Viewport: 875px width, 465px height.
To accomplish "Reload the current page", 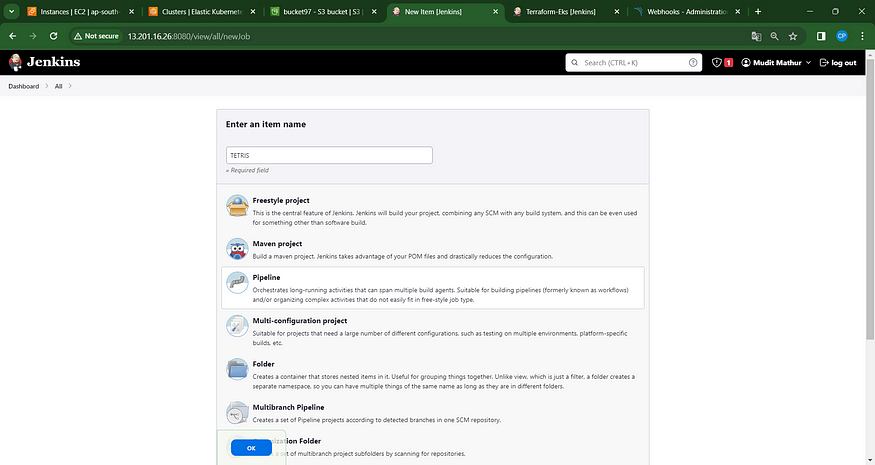I will point(54,36).
